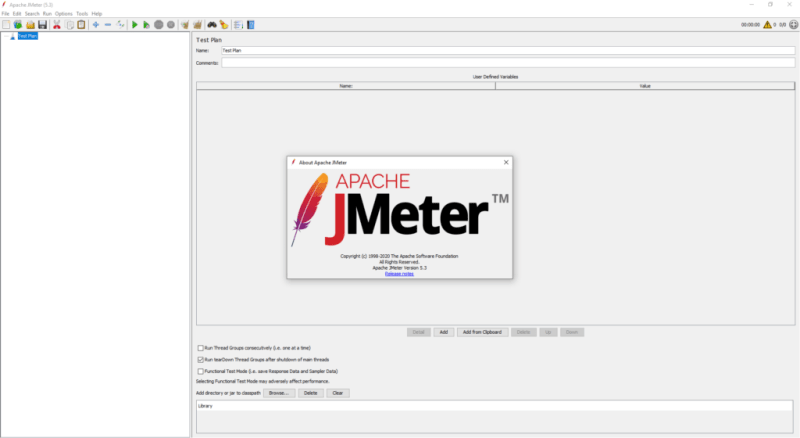
Task: Collapse all nodes with minus icon
Action: [108, 25]
